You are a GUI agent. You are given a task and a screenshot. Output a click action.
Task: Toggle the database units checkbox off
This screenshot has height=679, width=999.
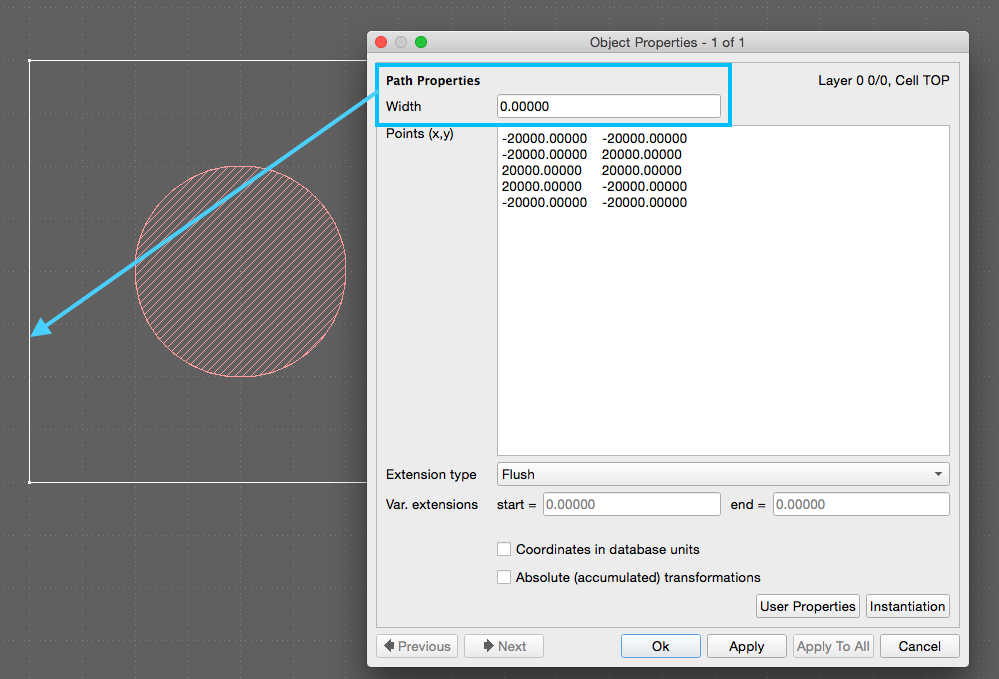[504, 549]
